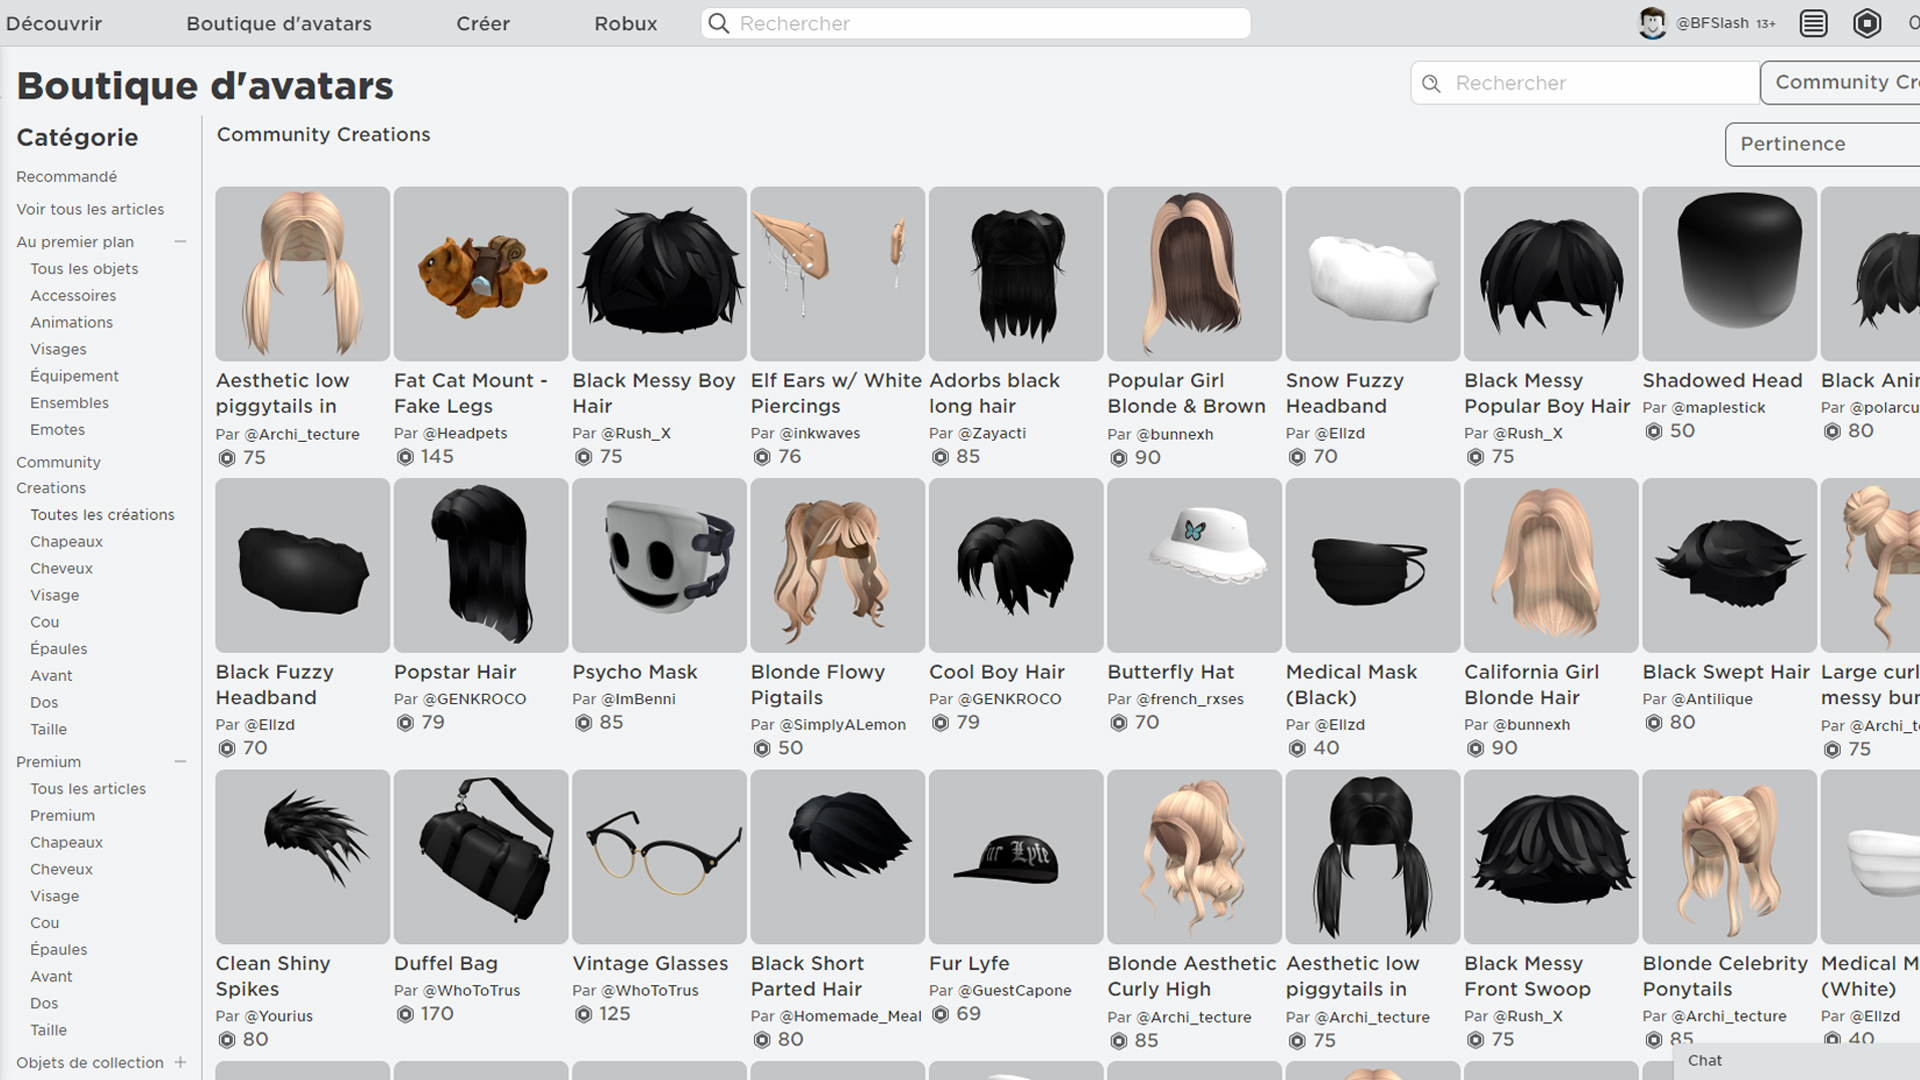Click the search icon in boutique header
Viewport: 1920px width, 1080px height.
coord(1432,83)
